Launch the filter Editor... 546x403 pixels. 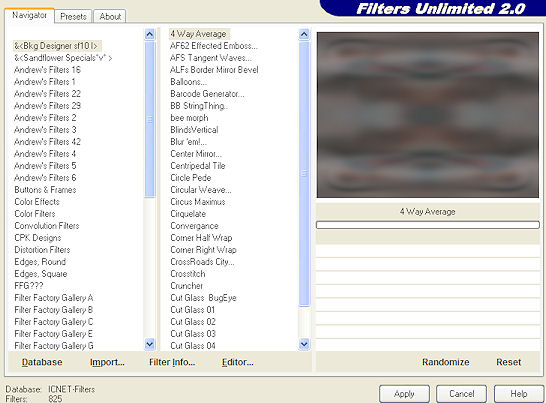[x=237, y=362]
